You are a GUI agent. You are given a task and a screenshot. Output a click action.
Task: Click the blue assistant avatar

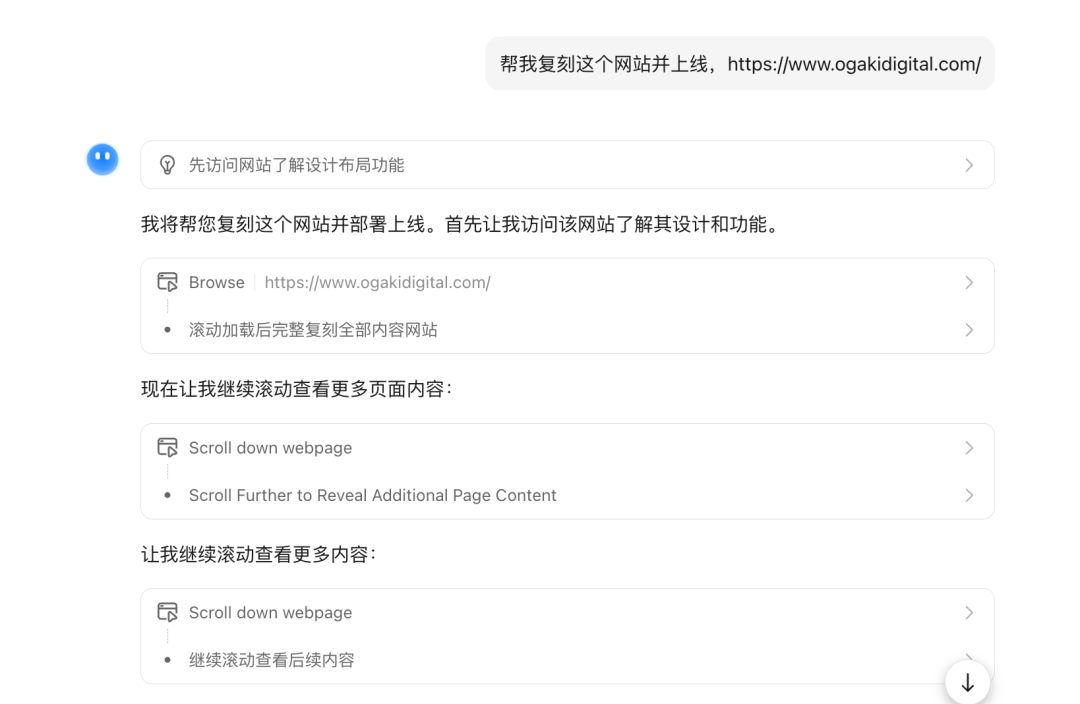[103, 159]
